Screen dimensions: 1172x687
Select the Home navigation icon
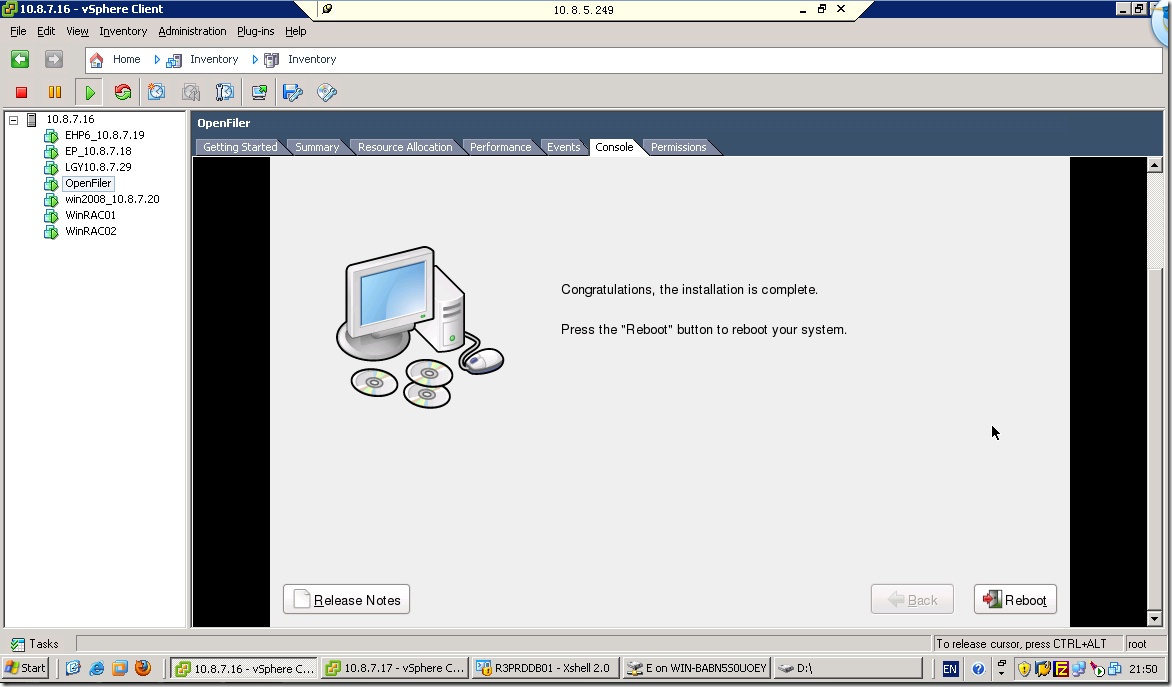pyautogui.click(x=96, y=59)
